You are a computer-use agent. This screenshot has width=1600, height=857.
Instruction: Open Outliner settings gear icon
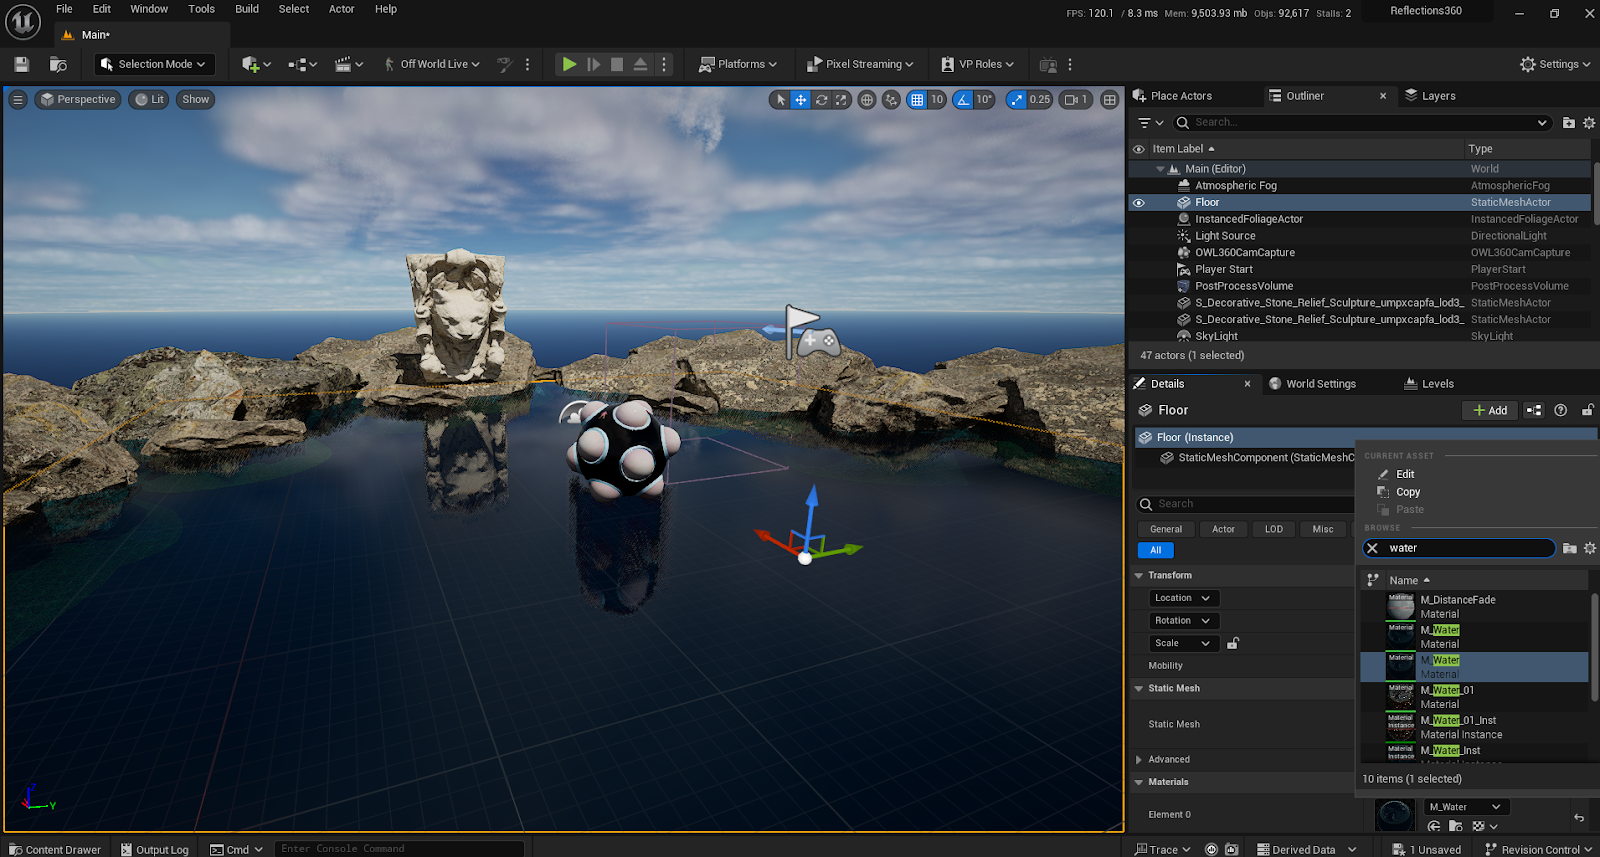point(1588,123)
